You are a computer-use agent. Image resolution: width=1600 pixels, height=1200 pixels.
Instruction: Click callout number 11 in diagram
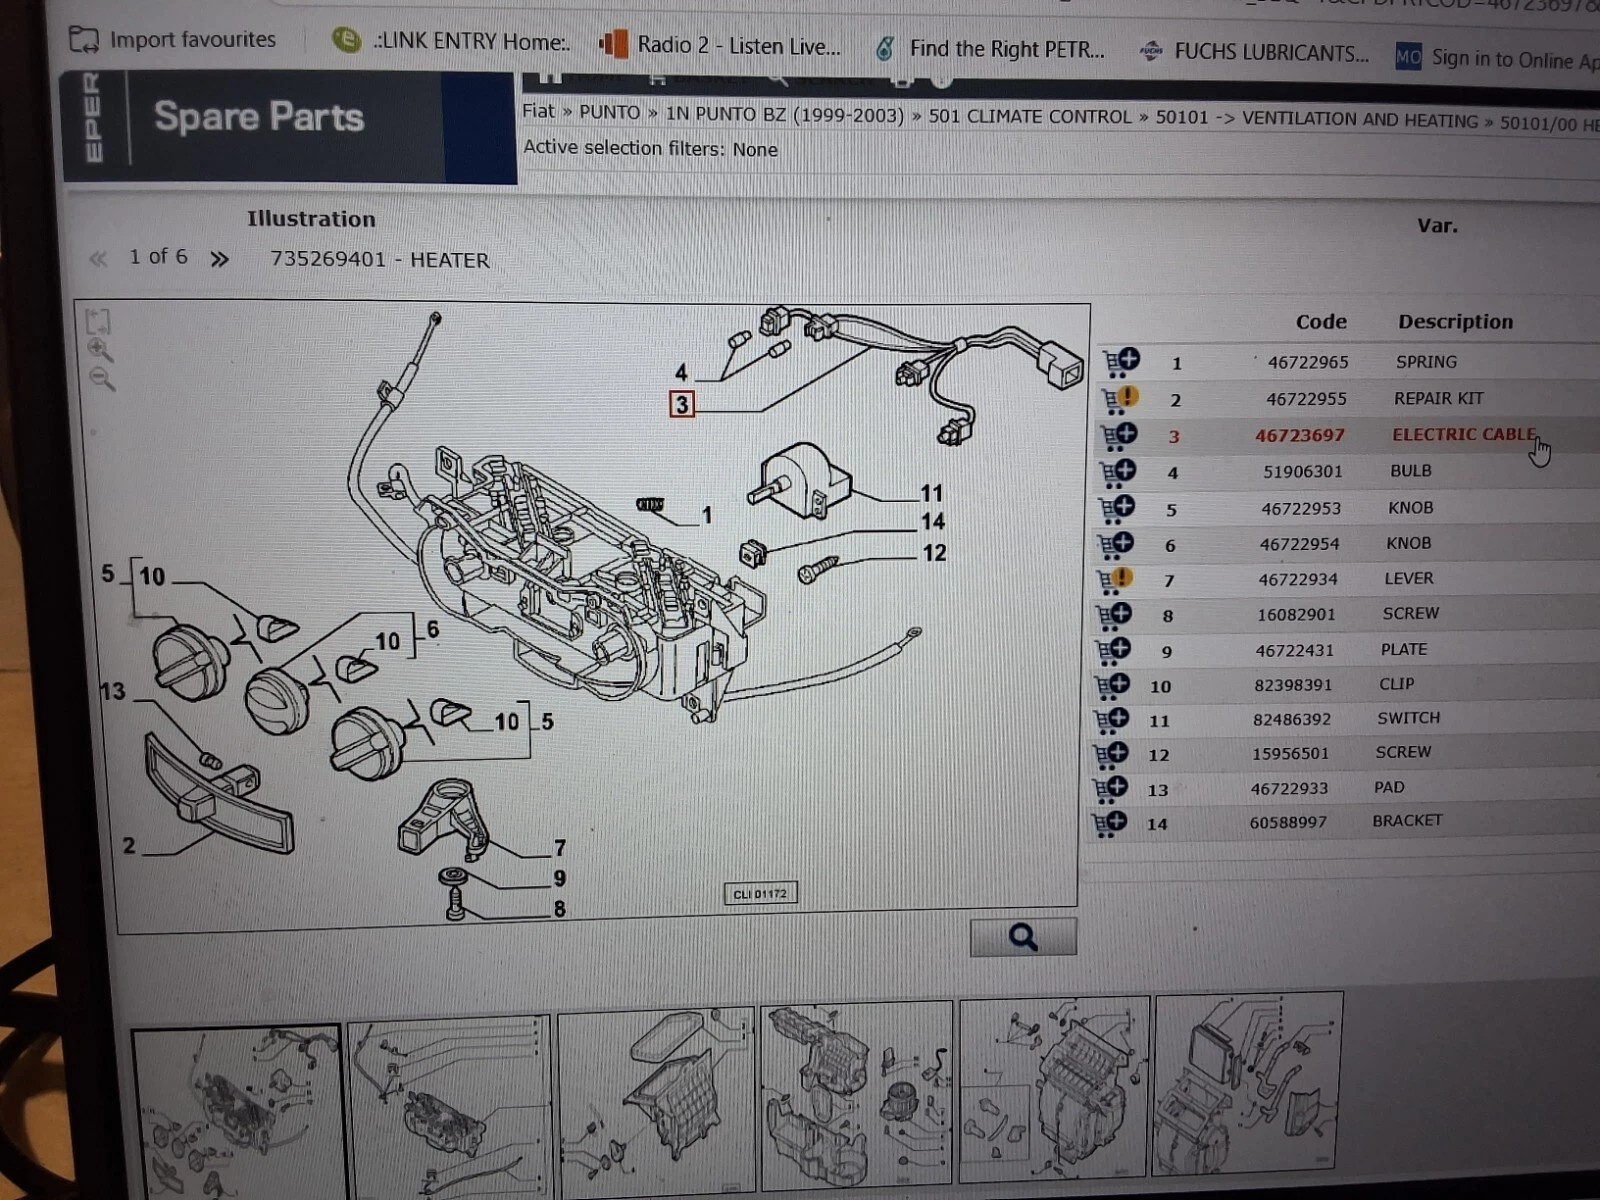pyautogui.click(x=932, y=493)
